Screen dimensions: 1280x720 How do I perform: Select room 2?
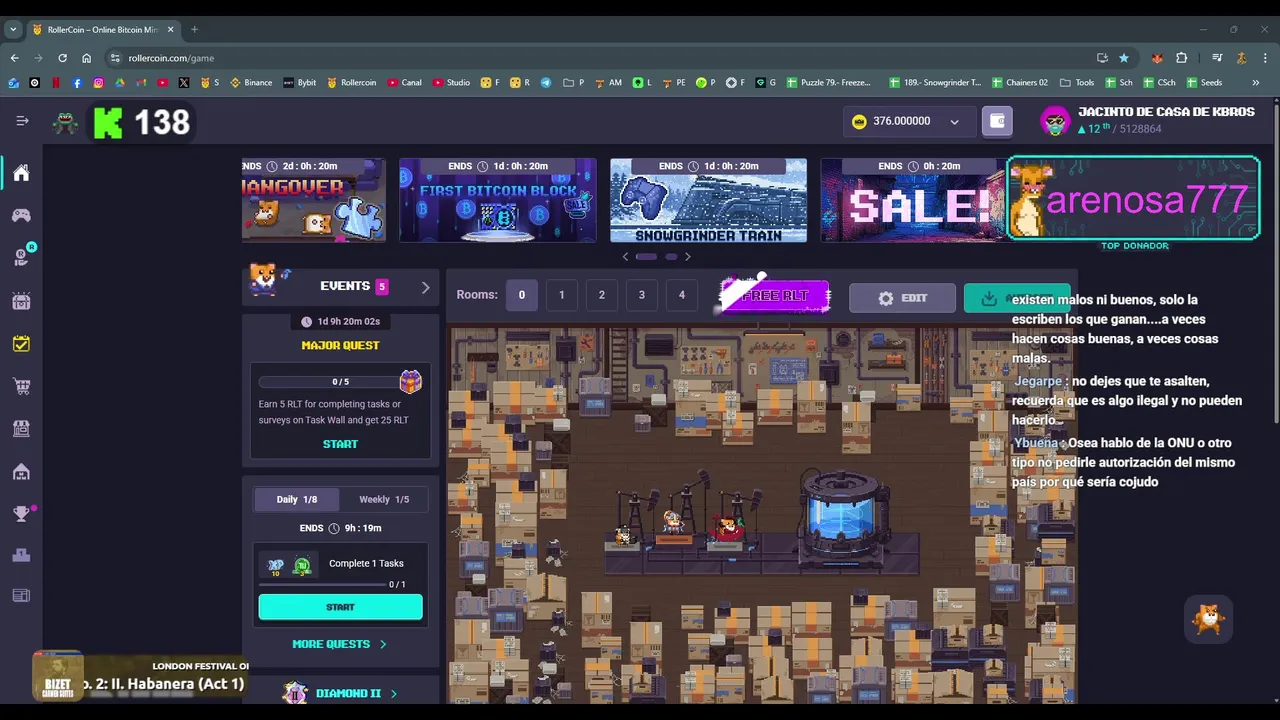pyautogui.click(x=601, y=295)
